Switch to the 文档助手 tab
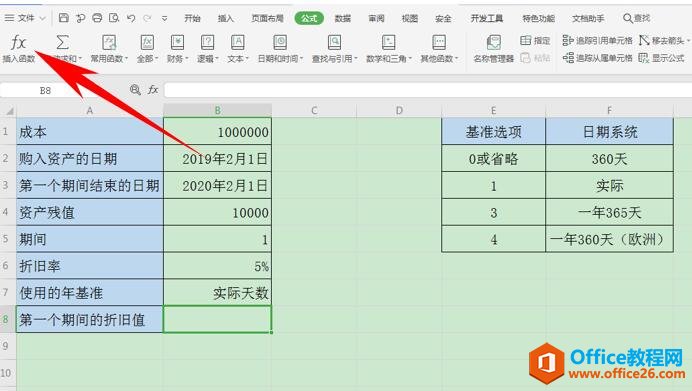The width and height of the screenshot is (692, 391). tap(588, 18)
